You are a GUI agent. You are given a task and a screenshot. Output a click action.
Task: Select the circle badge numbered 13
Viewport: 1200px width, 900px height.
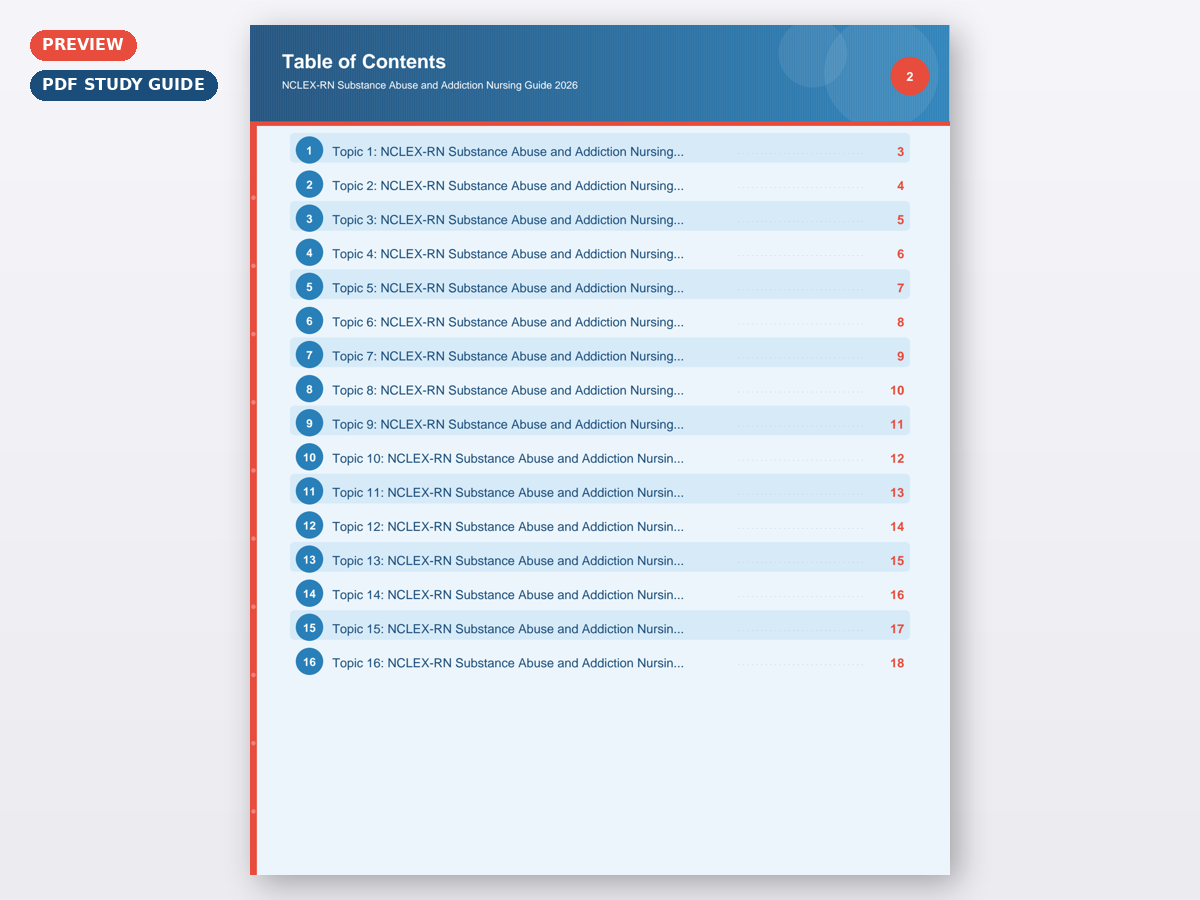tap(309, 560)
